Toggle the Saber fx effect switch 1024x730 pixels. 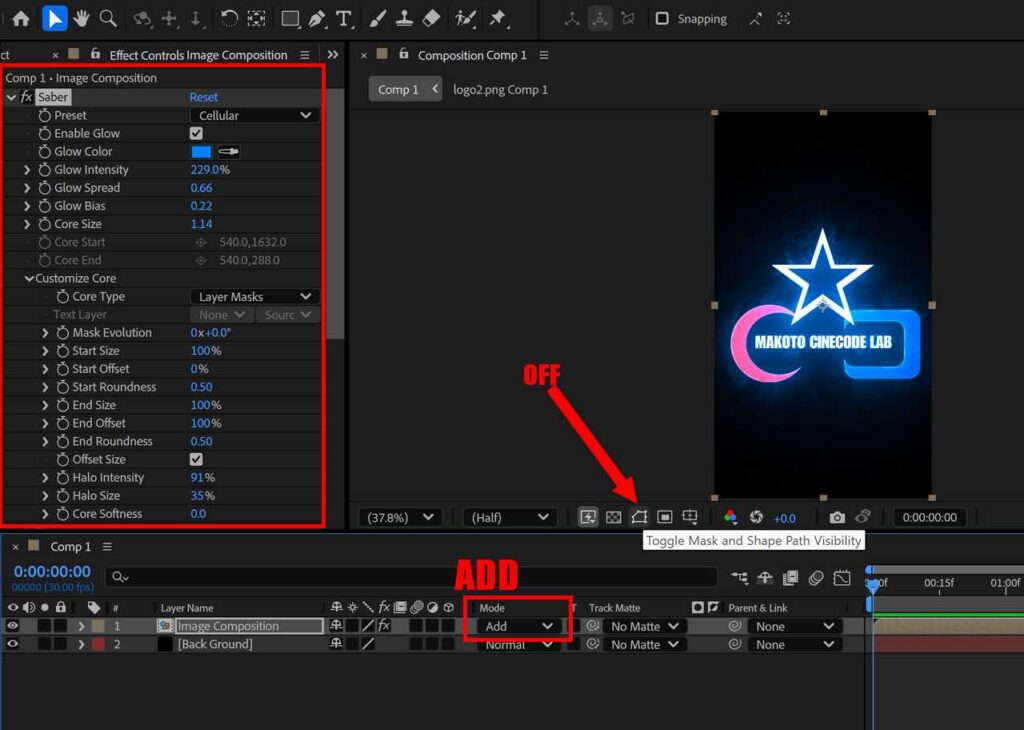[x=26, y=97]
